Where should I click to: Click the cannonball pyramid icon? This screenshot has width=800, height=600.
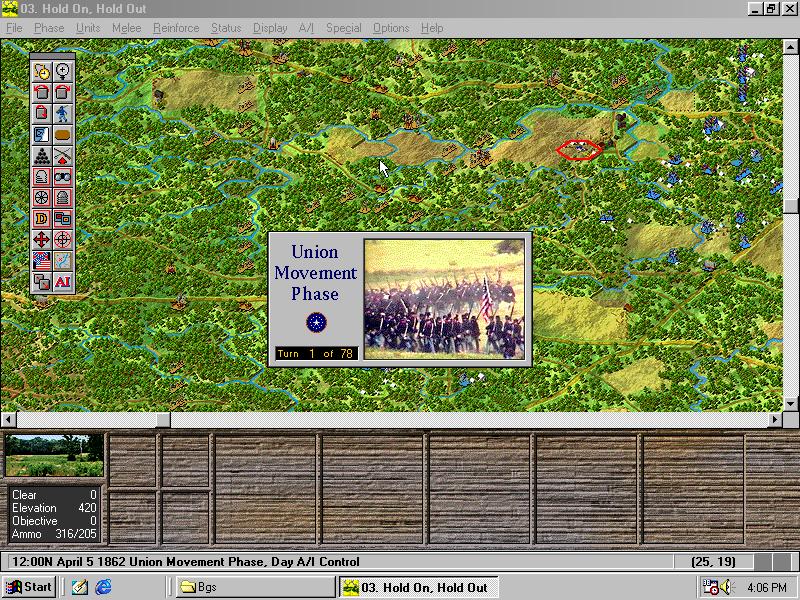(42, 155)
